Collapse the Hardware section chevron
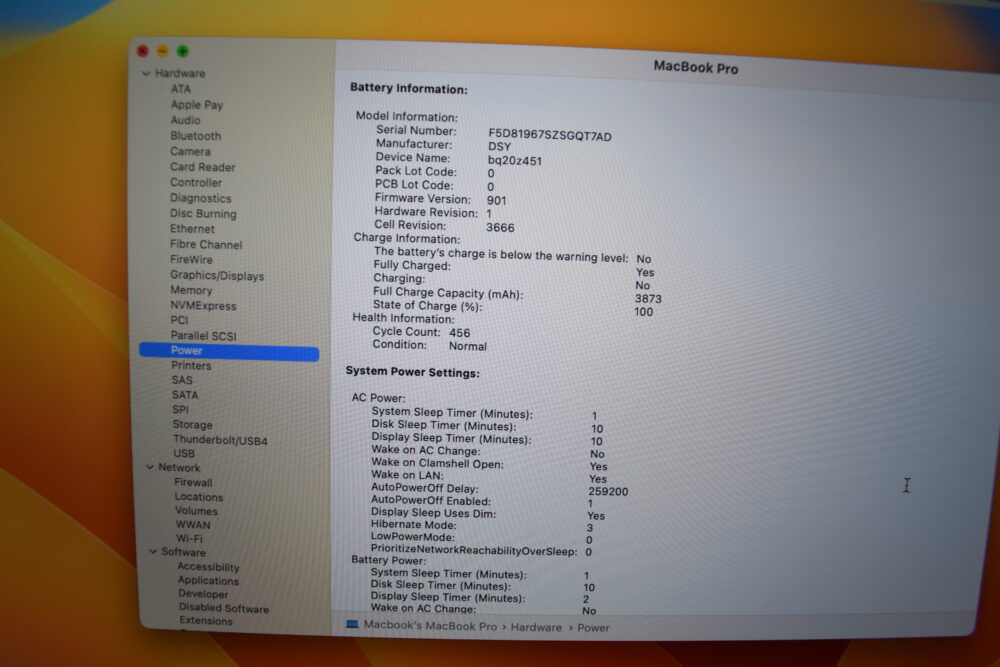The image size is (1000, 667). coord(146,73)
